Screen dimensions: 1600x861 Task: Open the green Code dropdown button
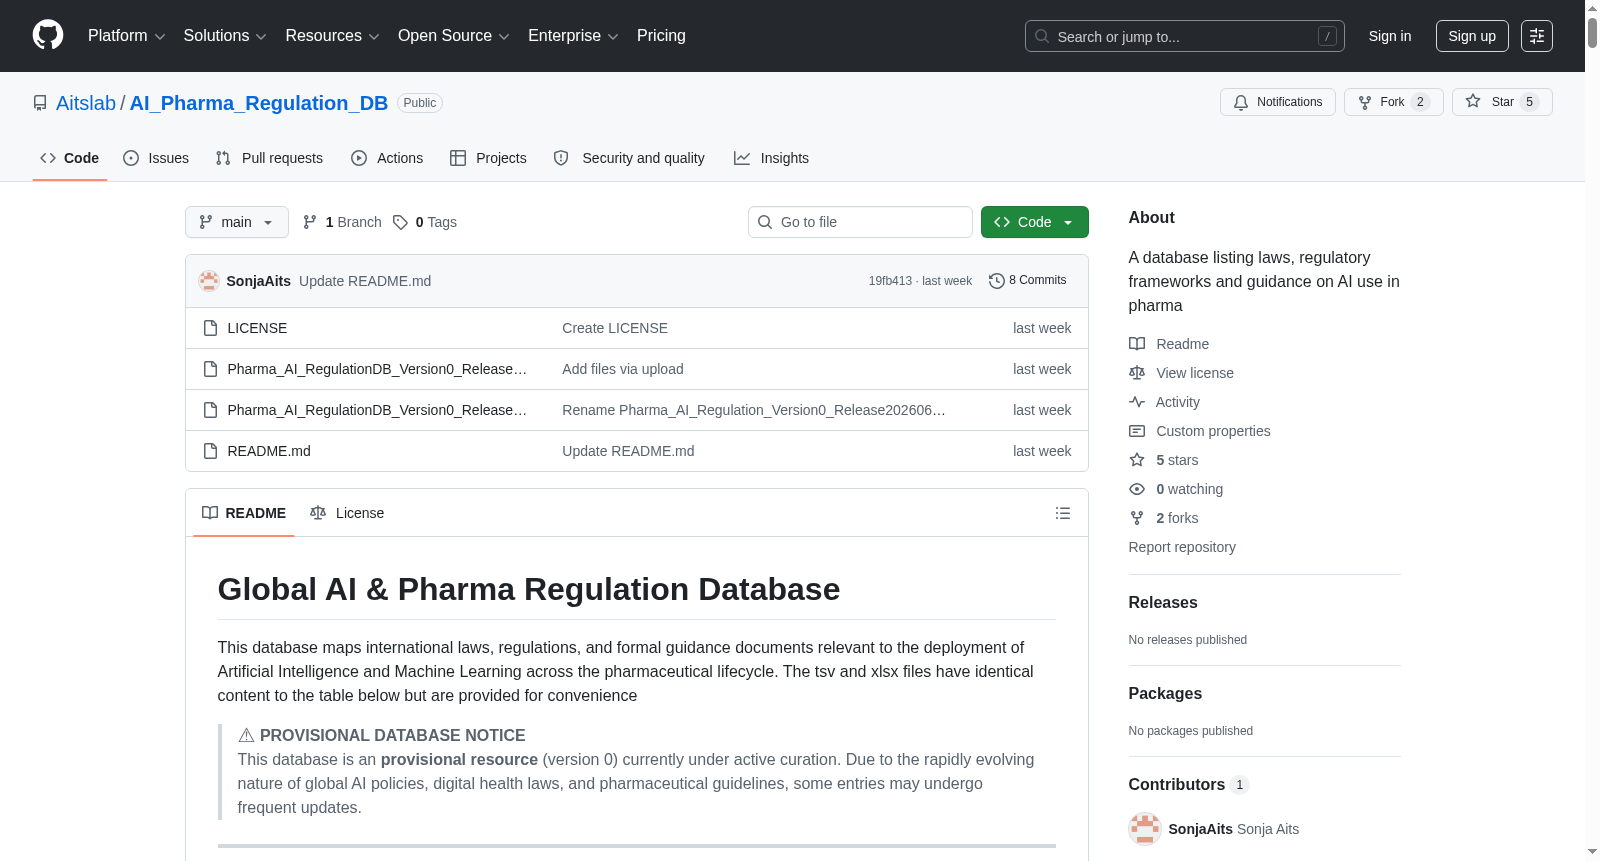[1035, 222]
